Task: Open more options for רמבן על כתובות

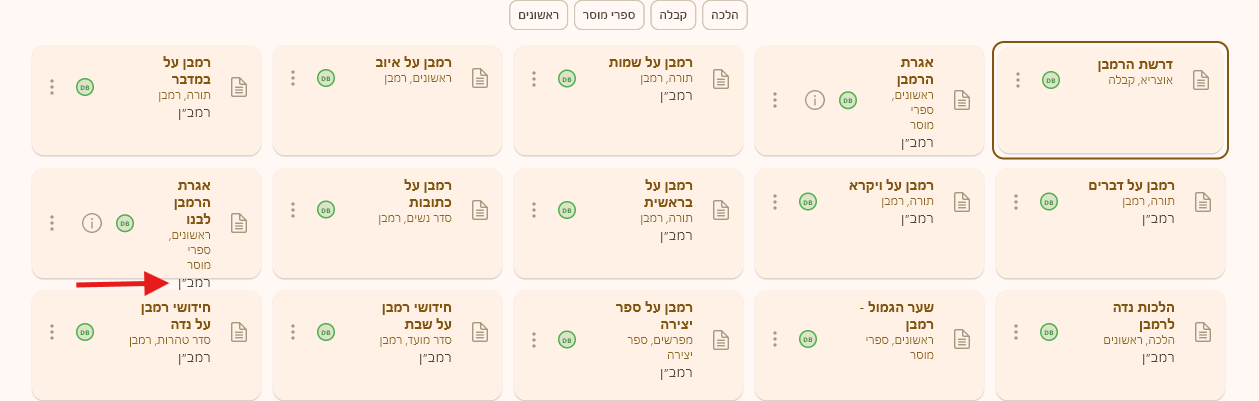Action: click(293, 210)
